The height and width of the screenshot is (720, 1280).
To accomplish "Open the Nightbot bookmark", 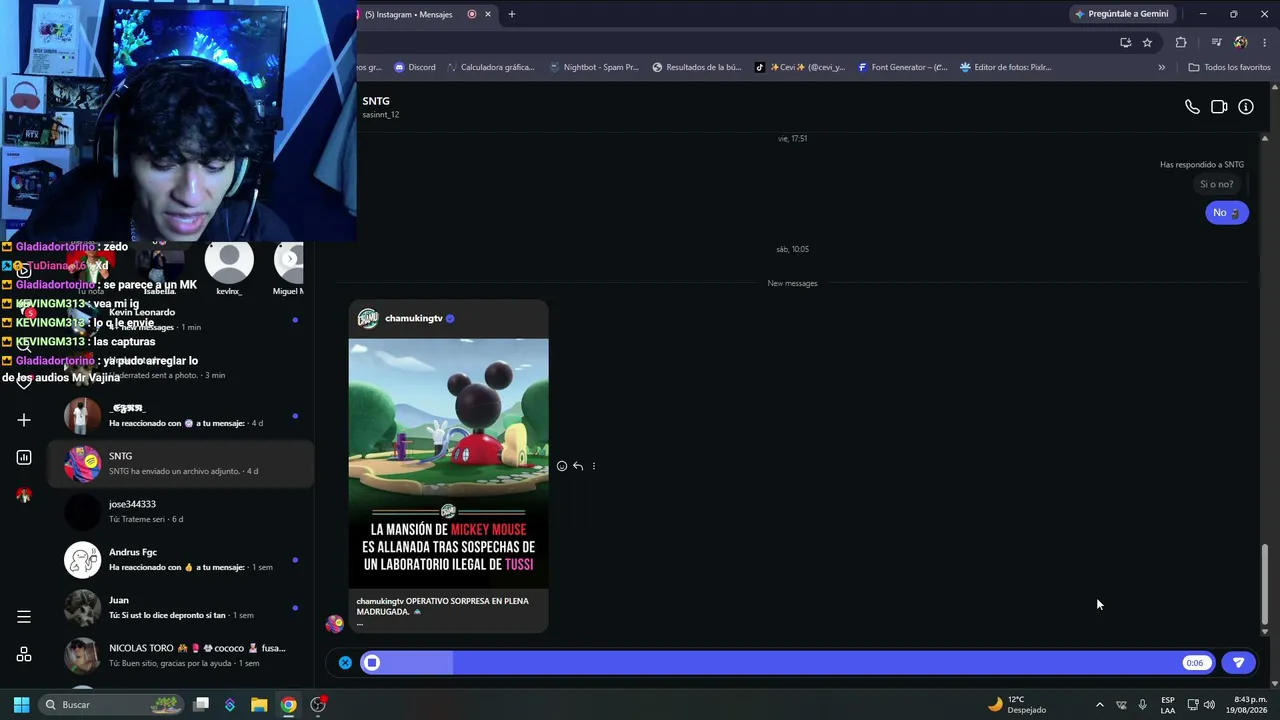I will 594,67.
